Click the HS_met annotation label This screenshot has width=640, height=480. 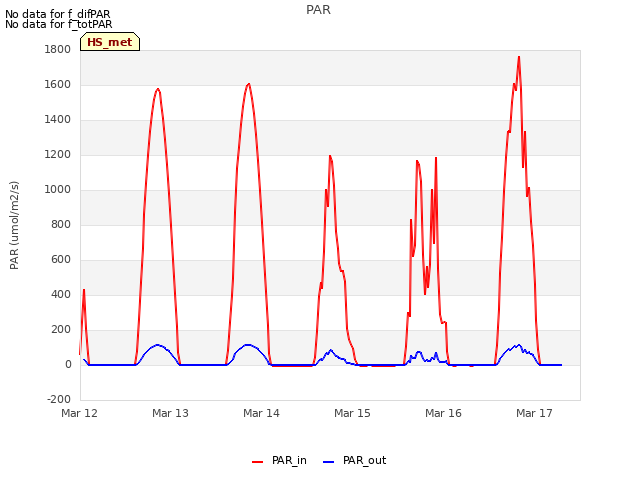click(110, 42)
